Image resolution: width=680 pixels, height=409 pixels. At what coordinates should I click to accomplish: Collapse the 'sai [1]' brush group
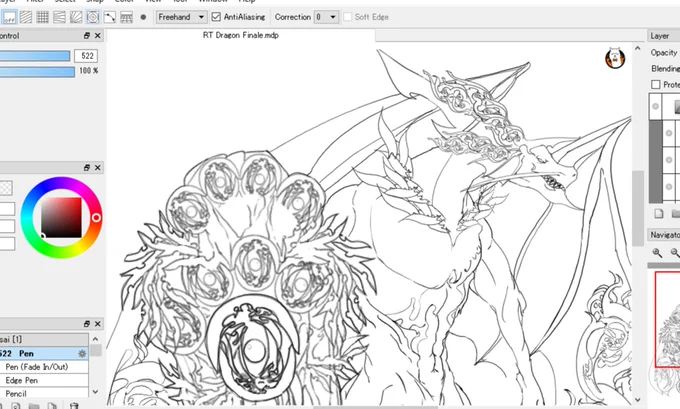(43, 339)
